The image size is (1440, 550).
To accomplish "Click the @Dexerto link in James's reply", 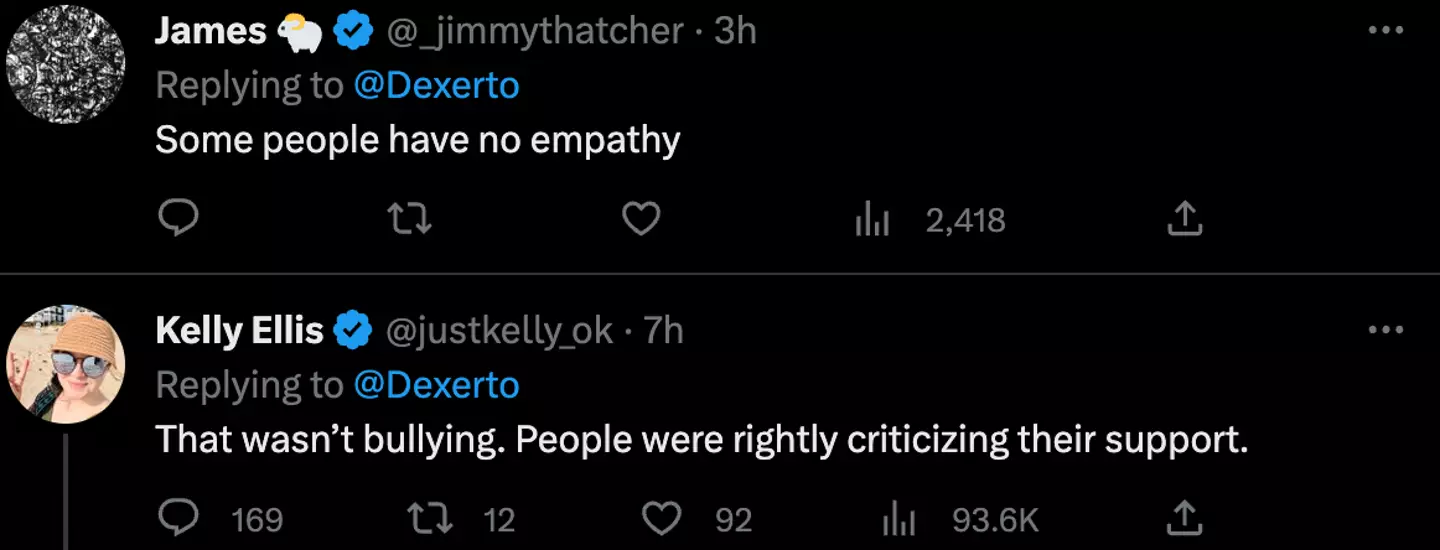I will [436, 86].
